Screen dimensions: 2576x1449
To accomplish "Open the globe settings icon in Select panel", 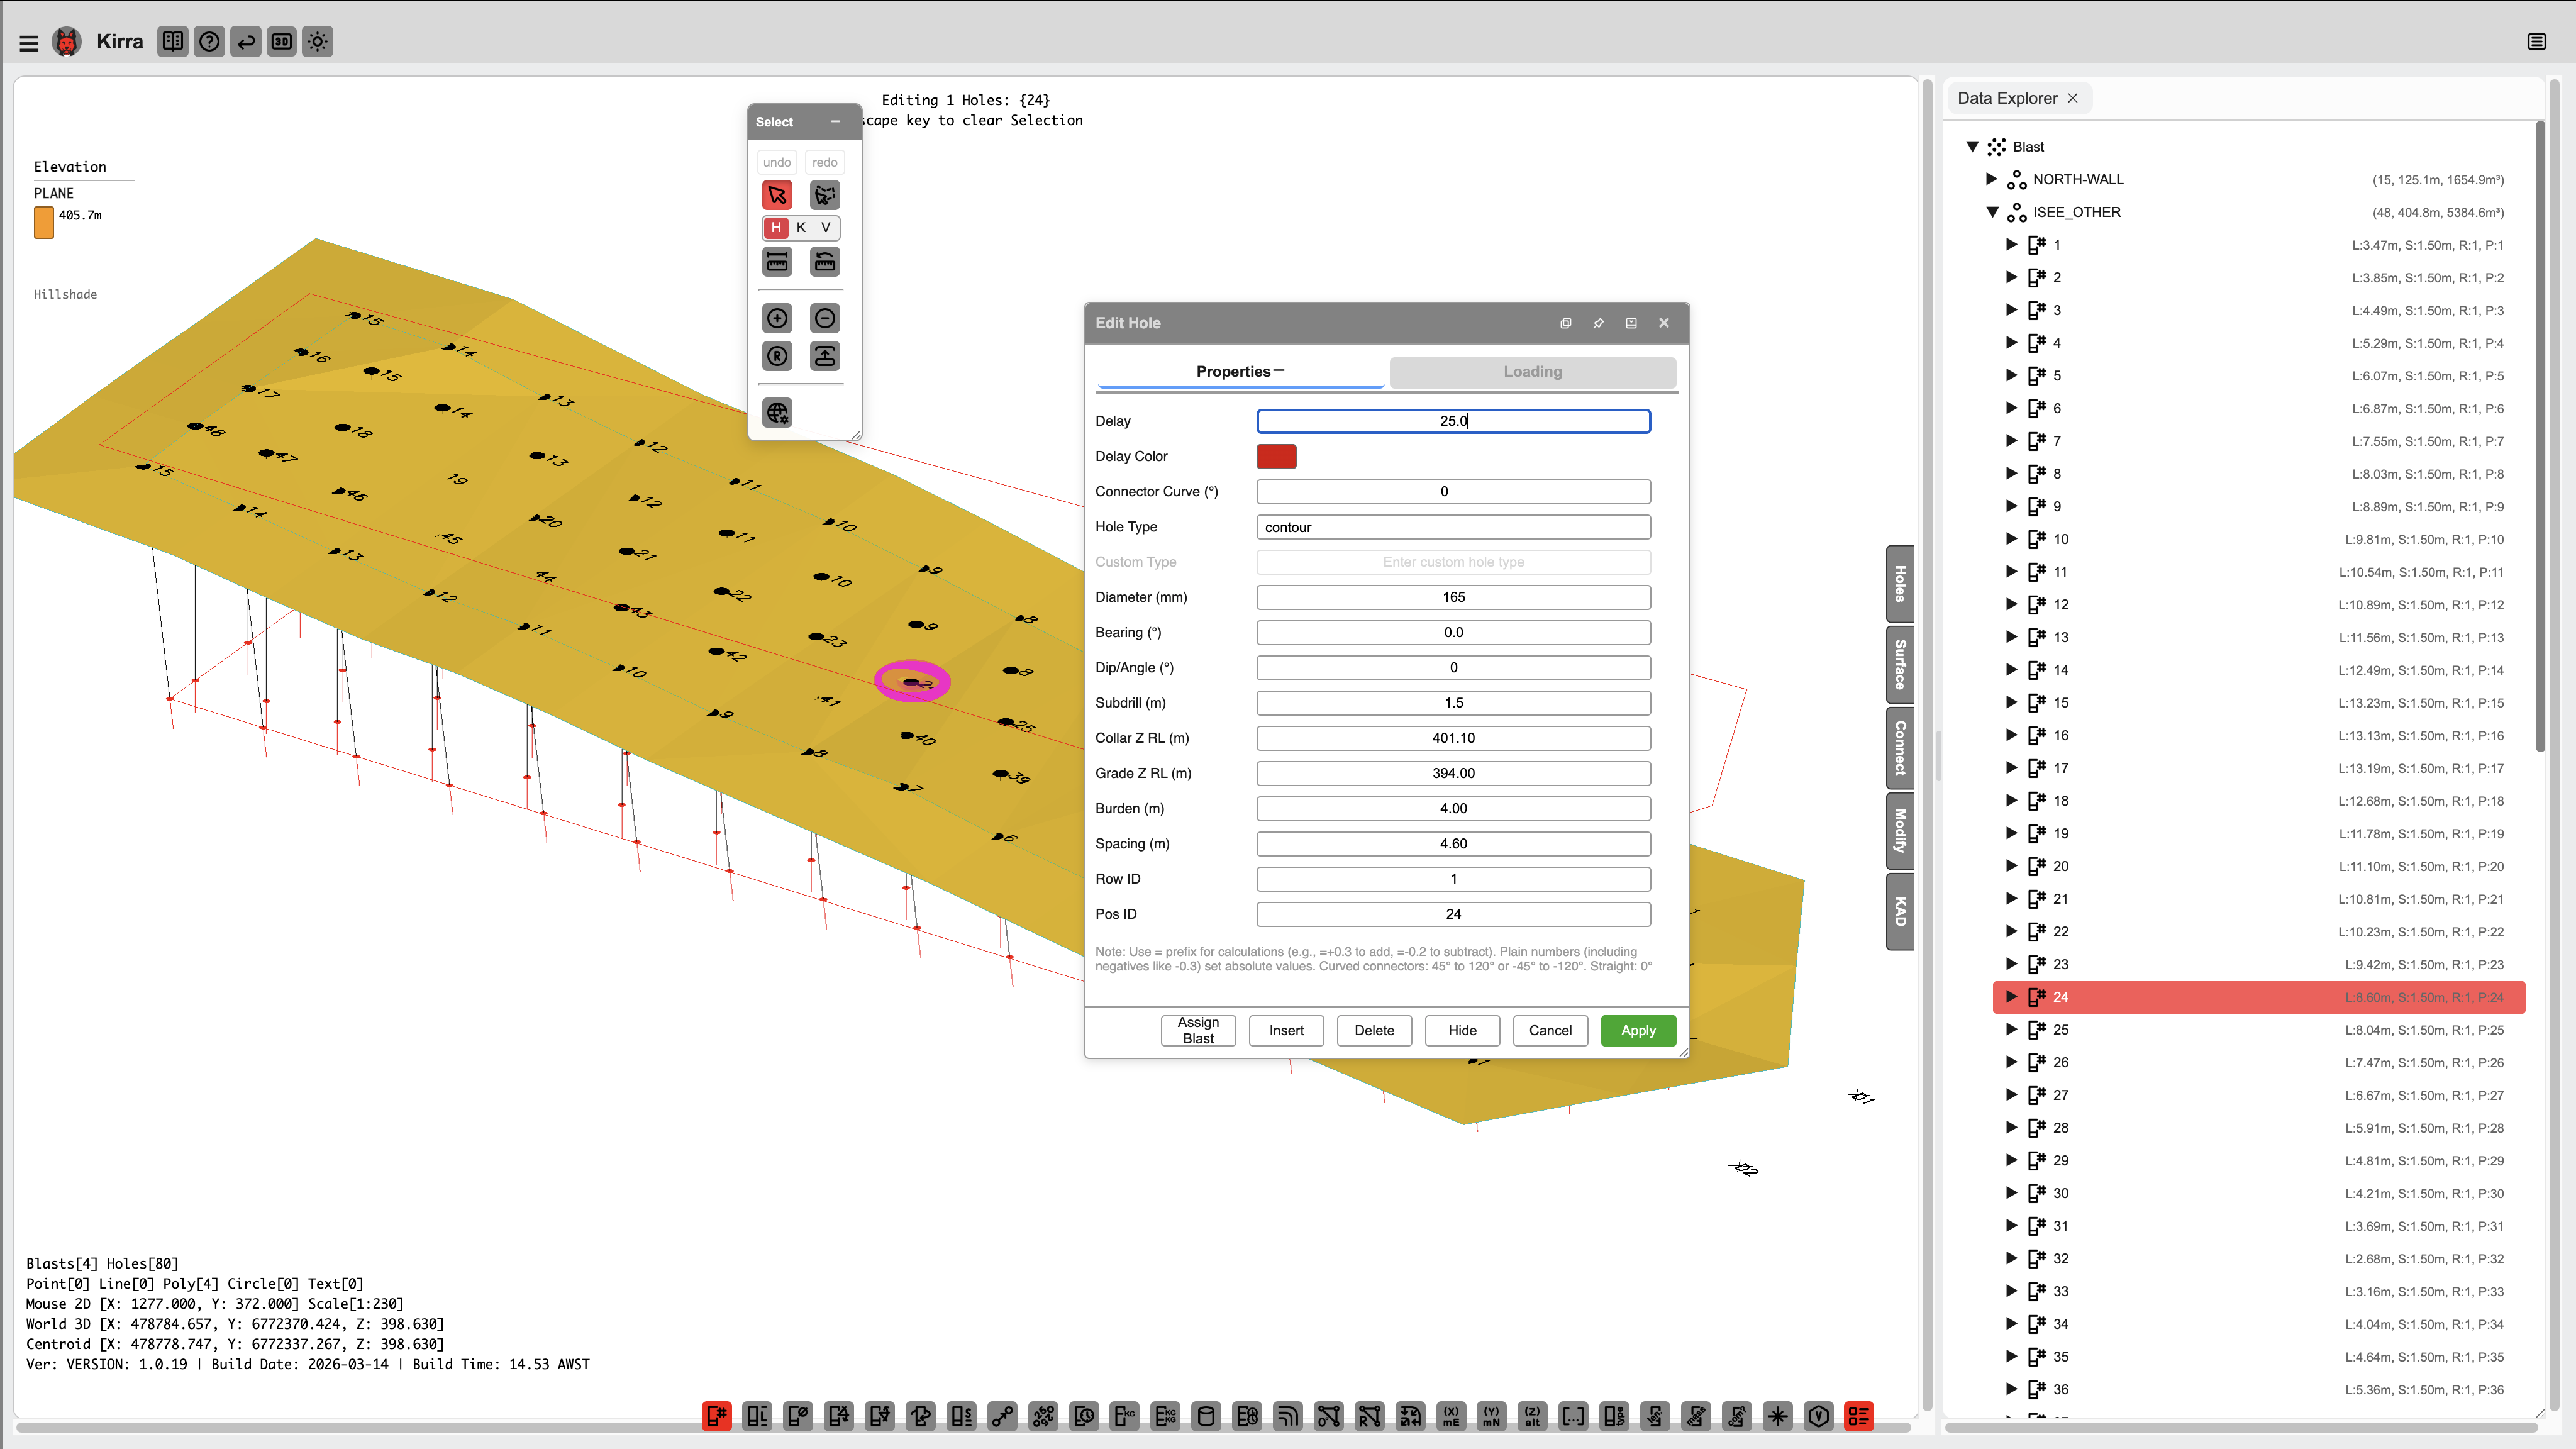I will click(x=777, y=412).
